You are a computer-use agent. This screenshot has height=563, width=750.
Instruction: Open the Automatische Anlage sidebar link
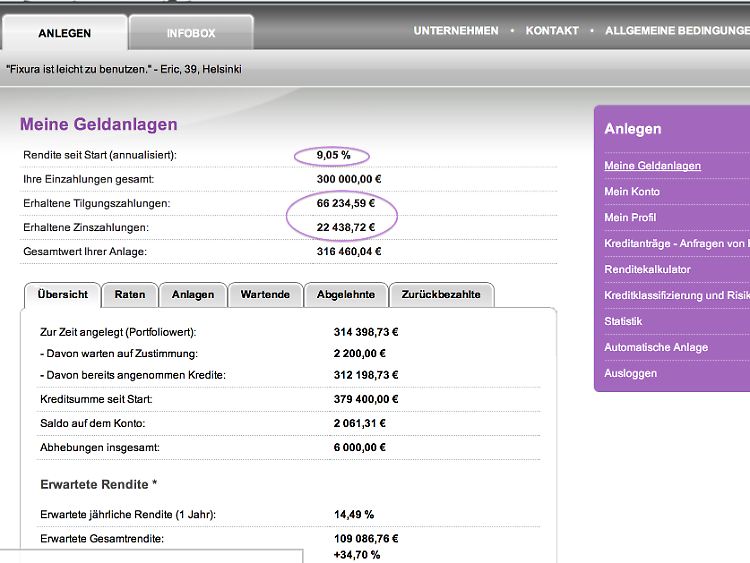pos(655,348)
